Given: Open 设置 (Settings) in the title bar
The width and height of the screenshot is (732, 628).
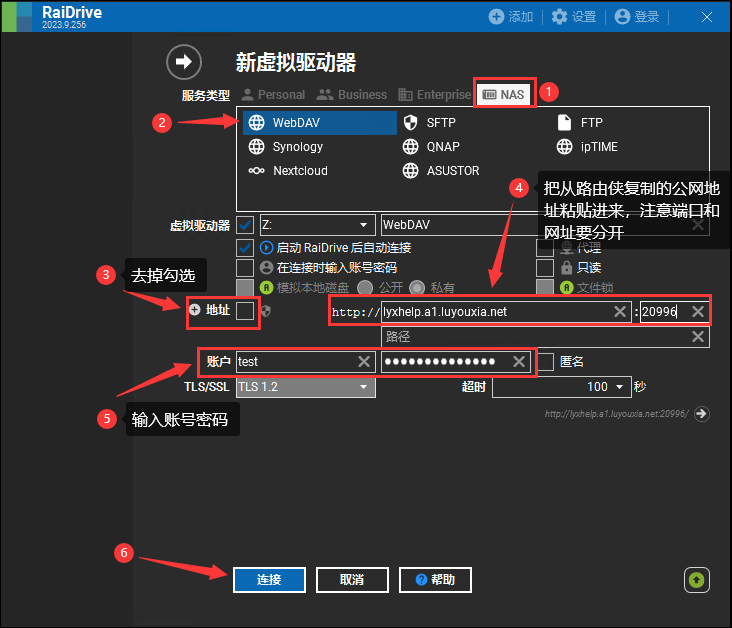Looking at the screenshot, I should pyautogui.click(x=574, y=17).
